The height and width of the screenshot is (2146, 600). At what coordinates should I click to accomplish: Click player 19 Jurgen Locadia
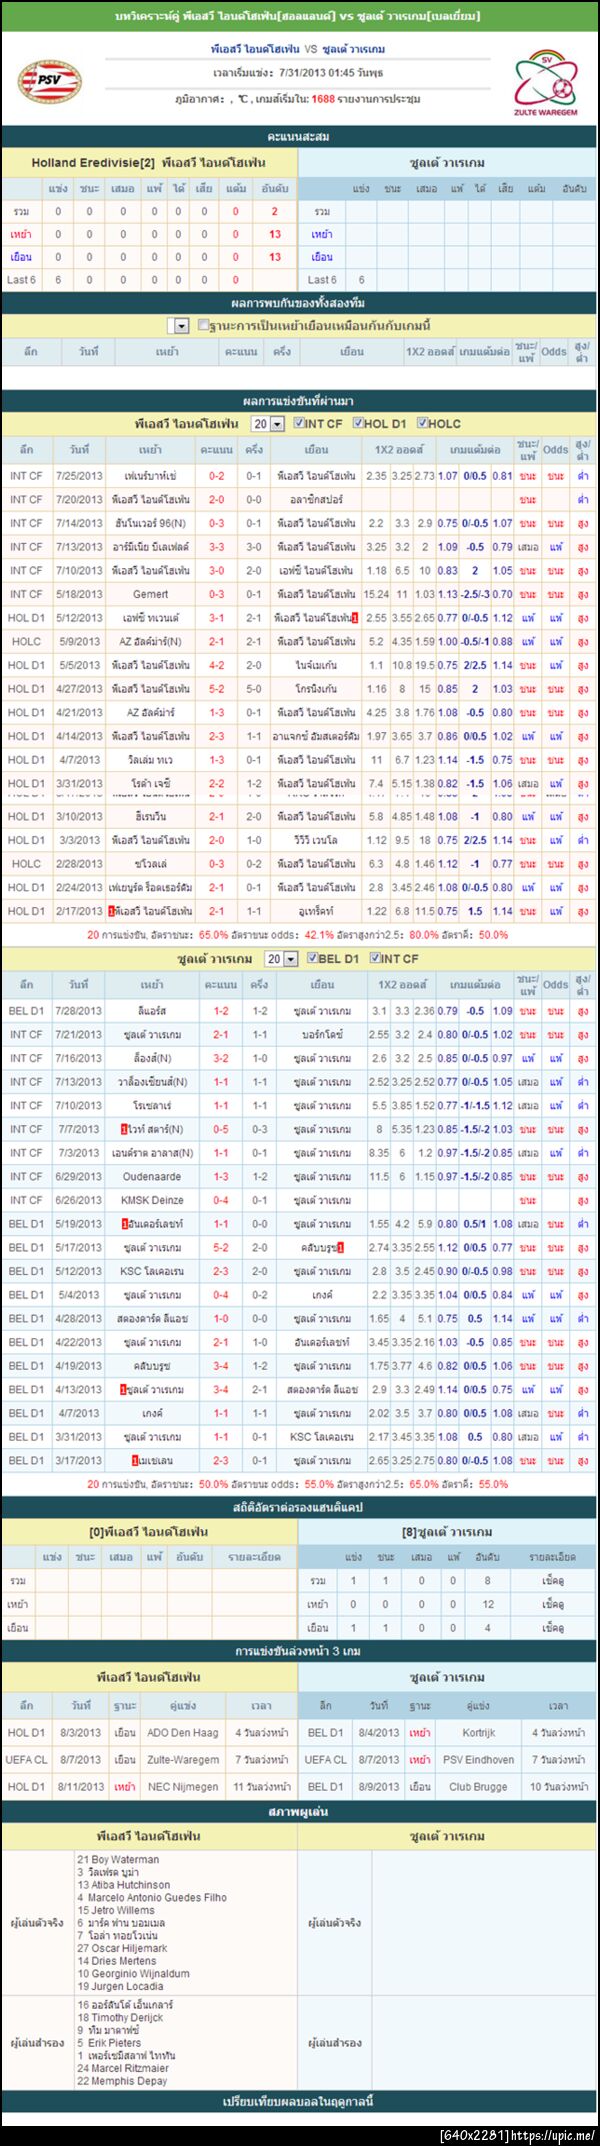120,1987
